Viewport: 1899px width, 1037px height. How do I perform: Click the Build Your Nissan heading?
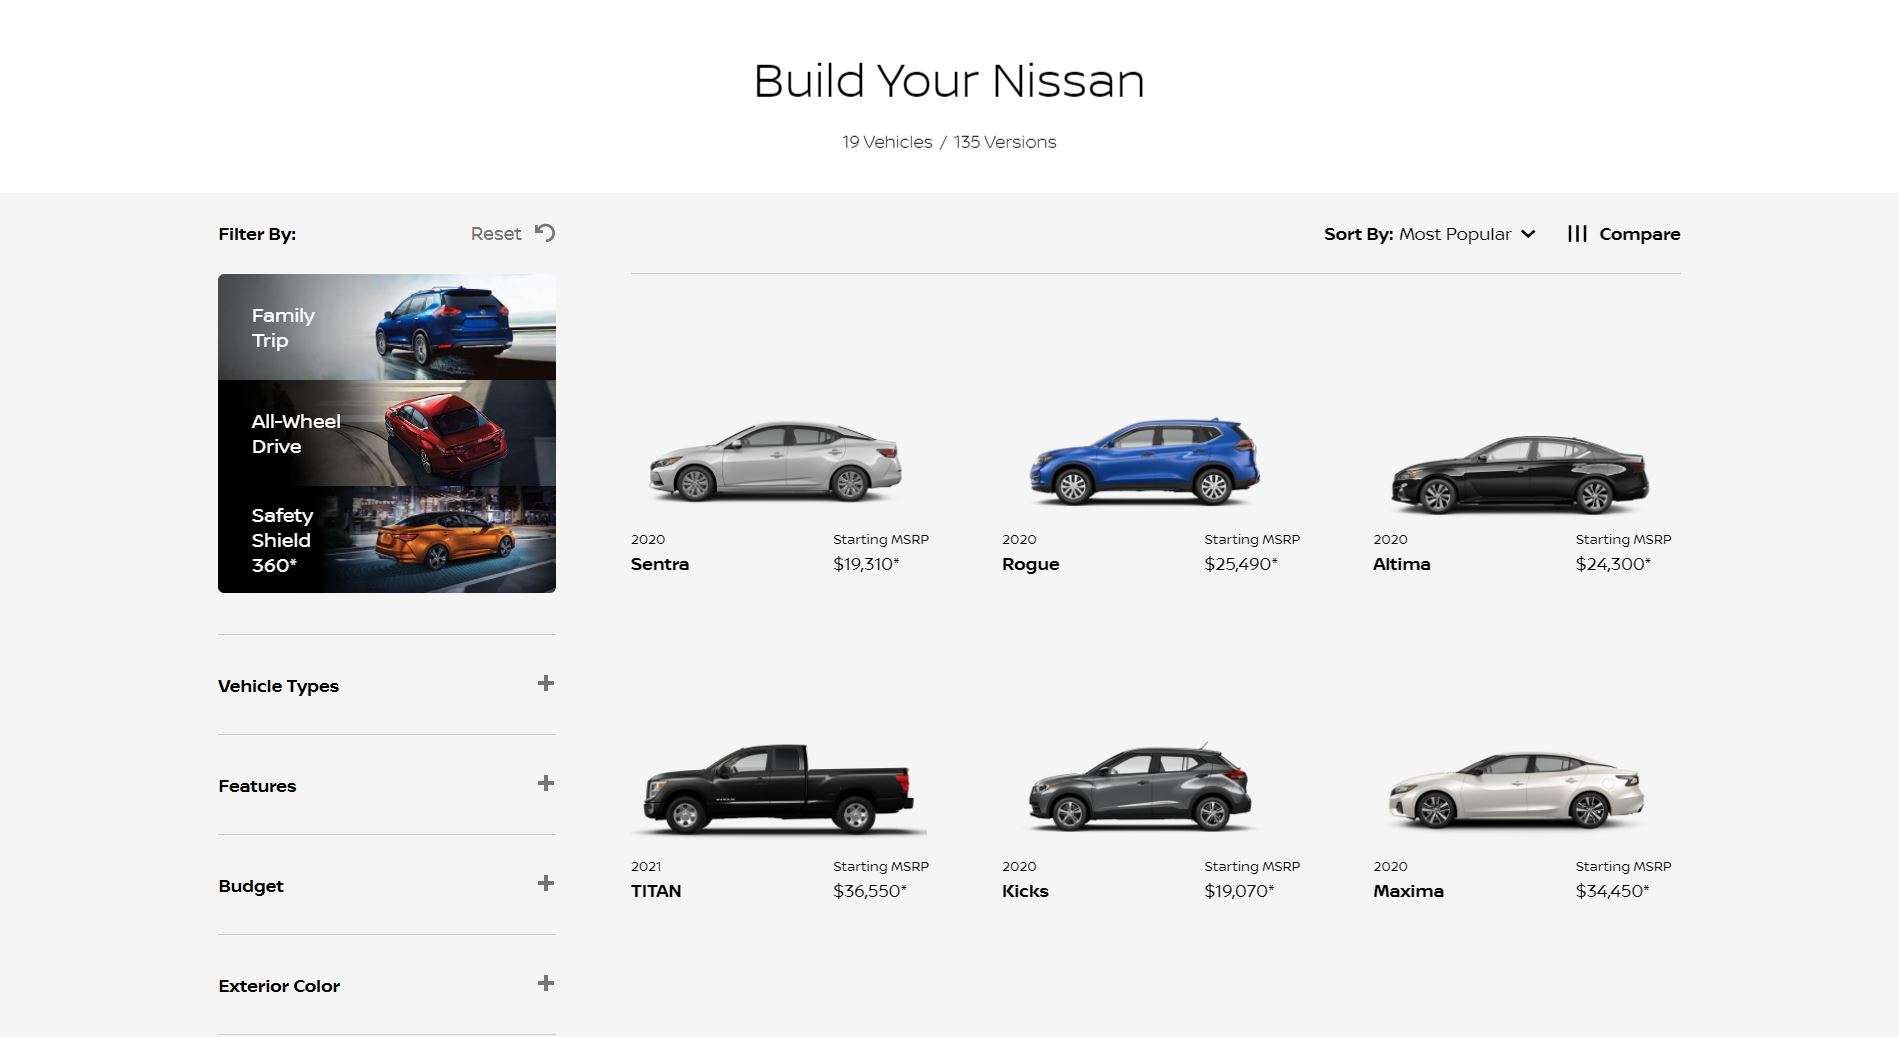pyautogui.click(x=949, y=81)
